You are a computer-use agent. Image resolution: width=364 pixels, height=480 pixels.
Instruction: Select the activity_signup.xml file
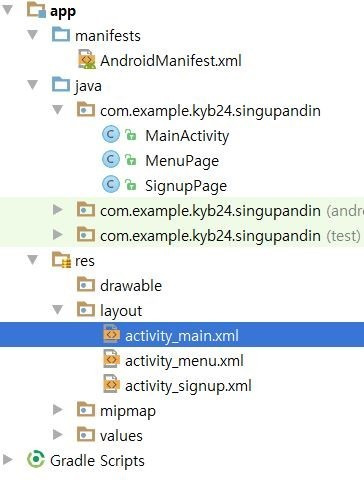pos(188,386)
